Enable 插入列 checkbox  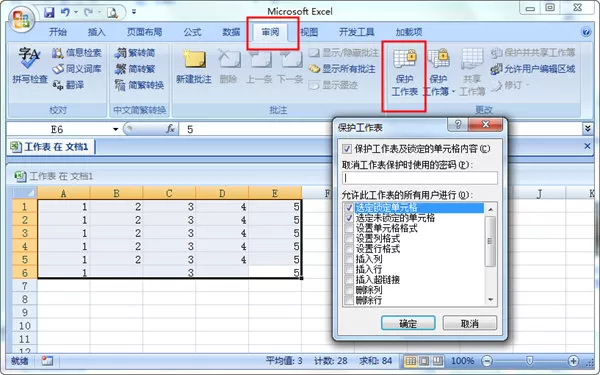[349, 259]
